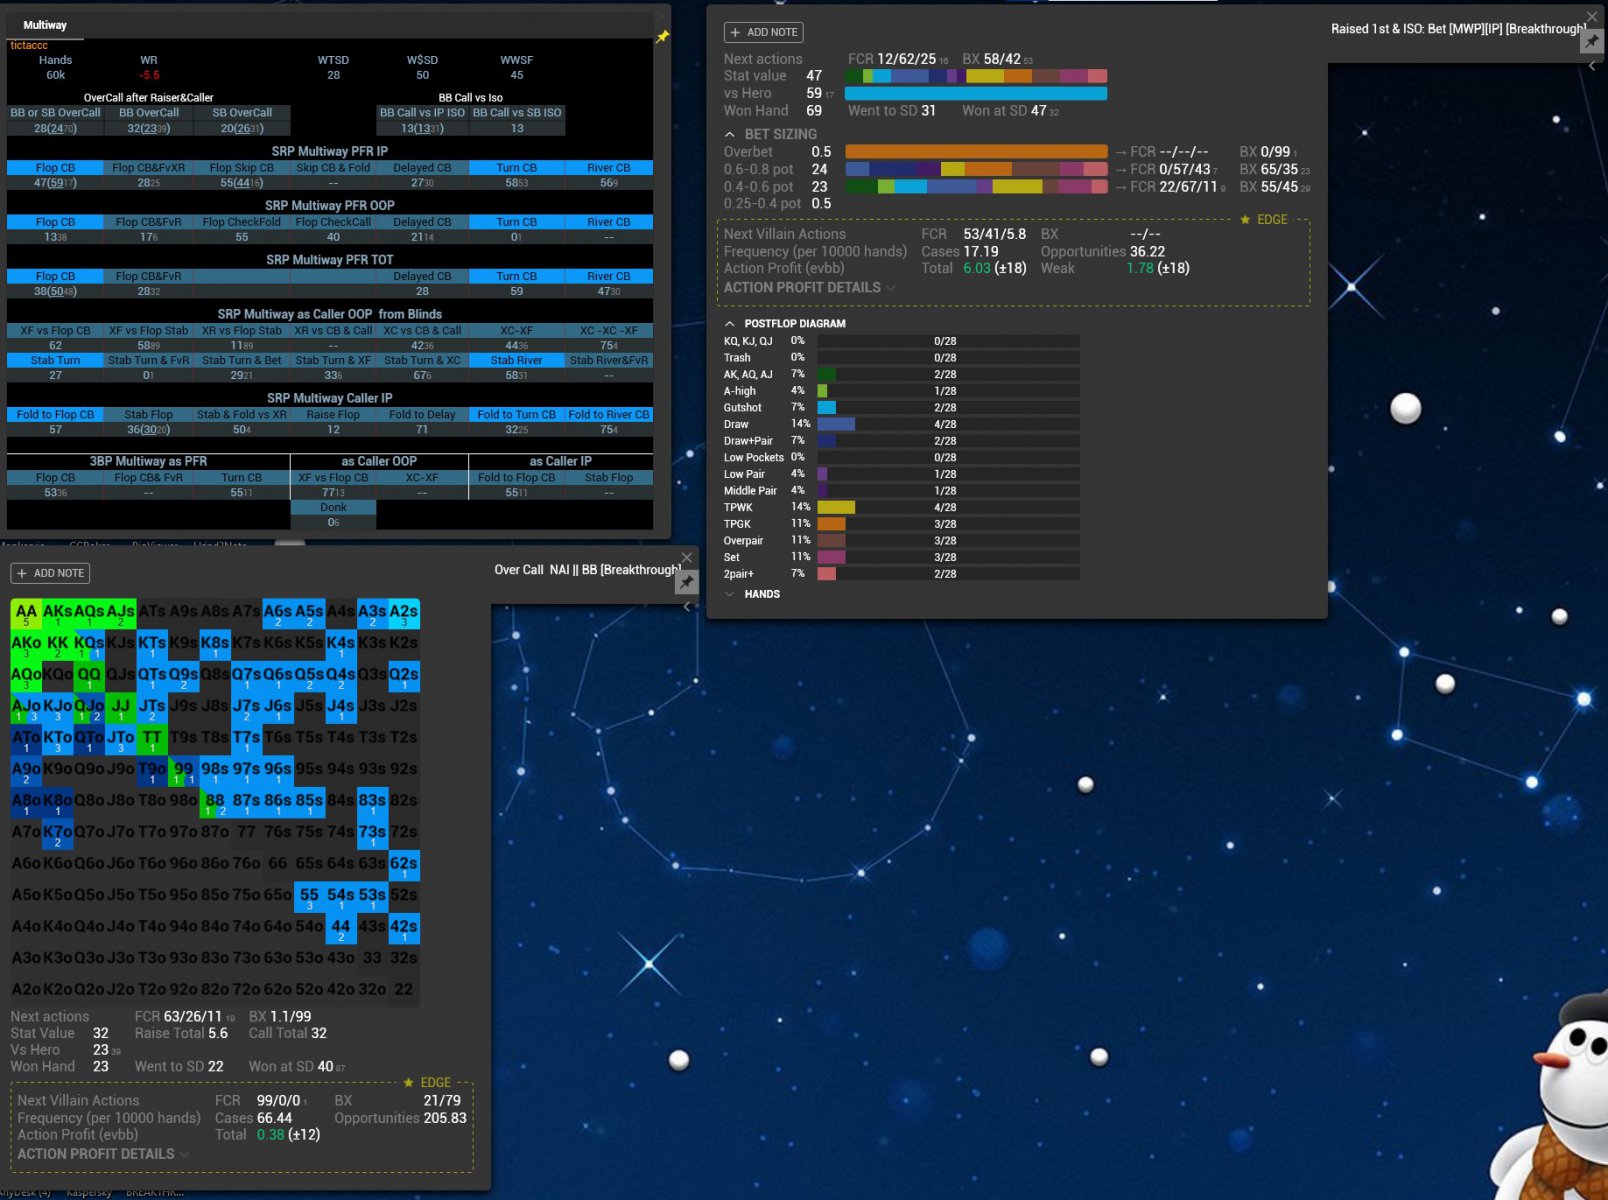Pin the Raised 1st & ISO panel
1608x1200 pixels.
point(1591,42)
